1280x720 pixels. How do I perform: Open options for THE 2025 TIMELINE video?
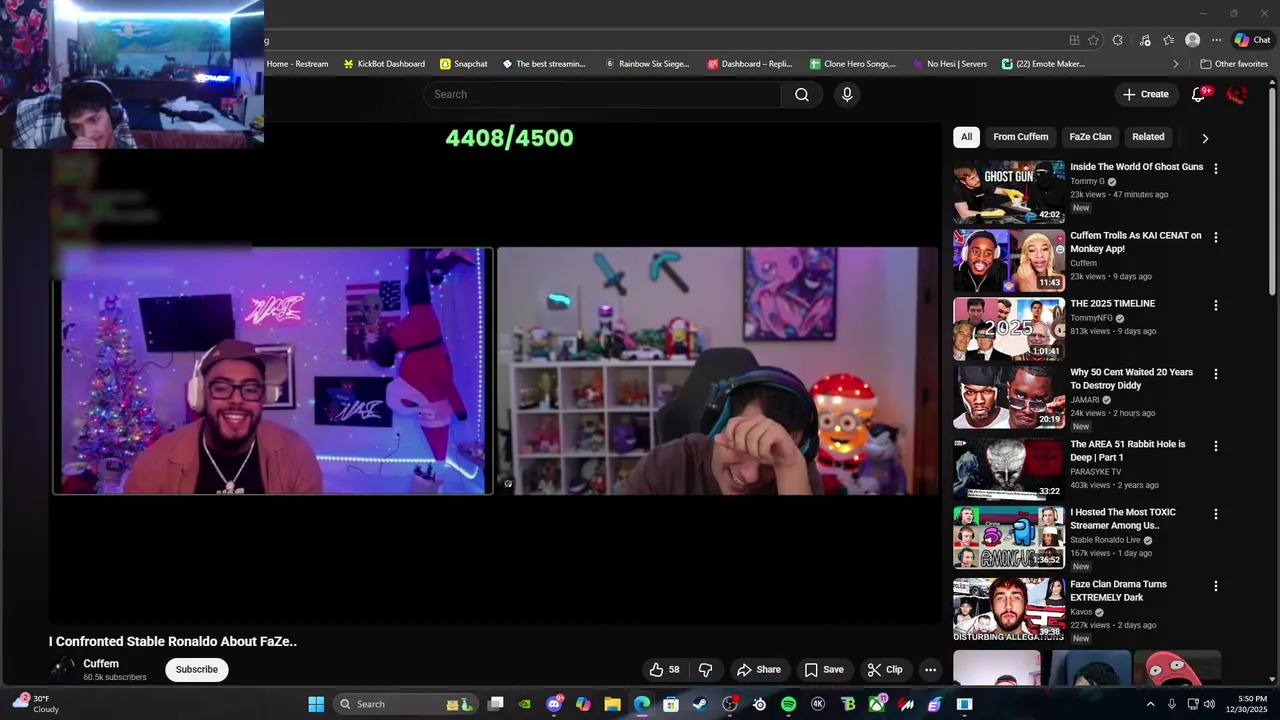pyautogui.click(x=1216, y=306)
